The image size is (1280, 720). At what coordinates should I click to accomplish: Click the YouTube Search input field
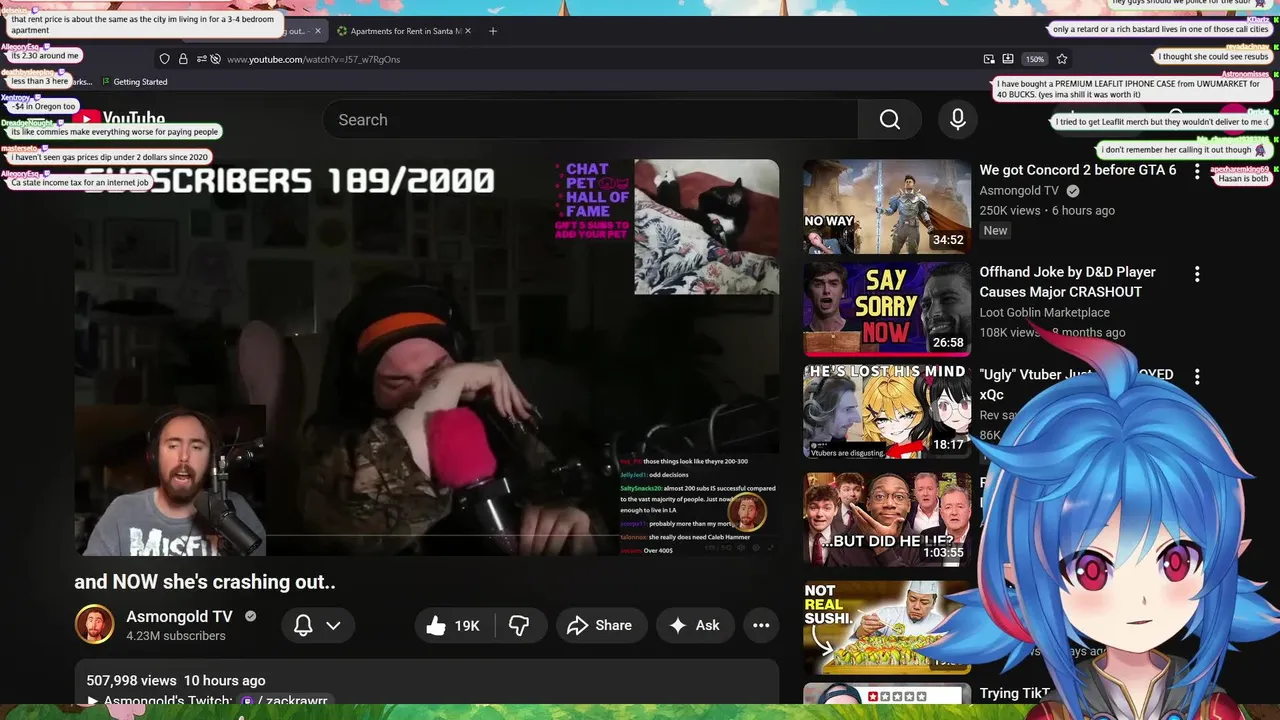click(x=590, y=120)
